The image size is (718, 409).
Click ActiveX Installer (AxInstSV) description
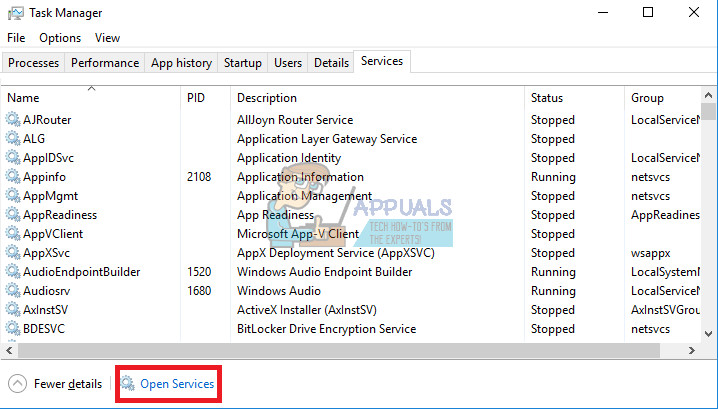tap(307, 310)
